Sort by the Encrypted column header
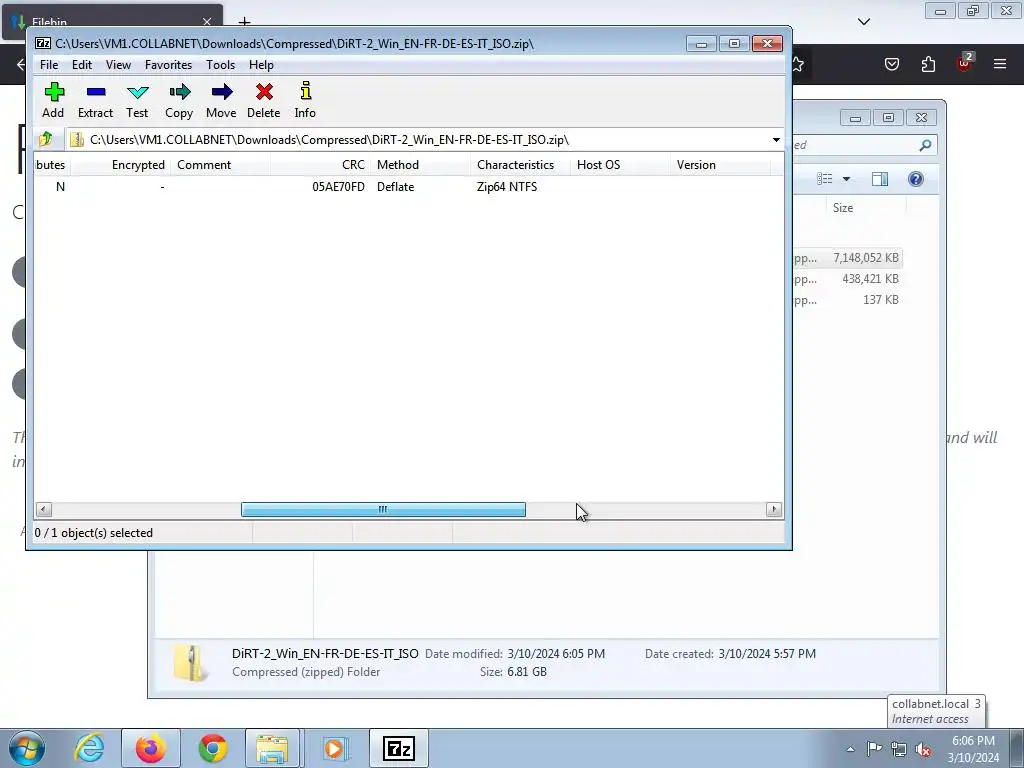Image resolution: width=1024 pixels, height=768 pixels. pyautogui.click(x=120, y=165)
